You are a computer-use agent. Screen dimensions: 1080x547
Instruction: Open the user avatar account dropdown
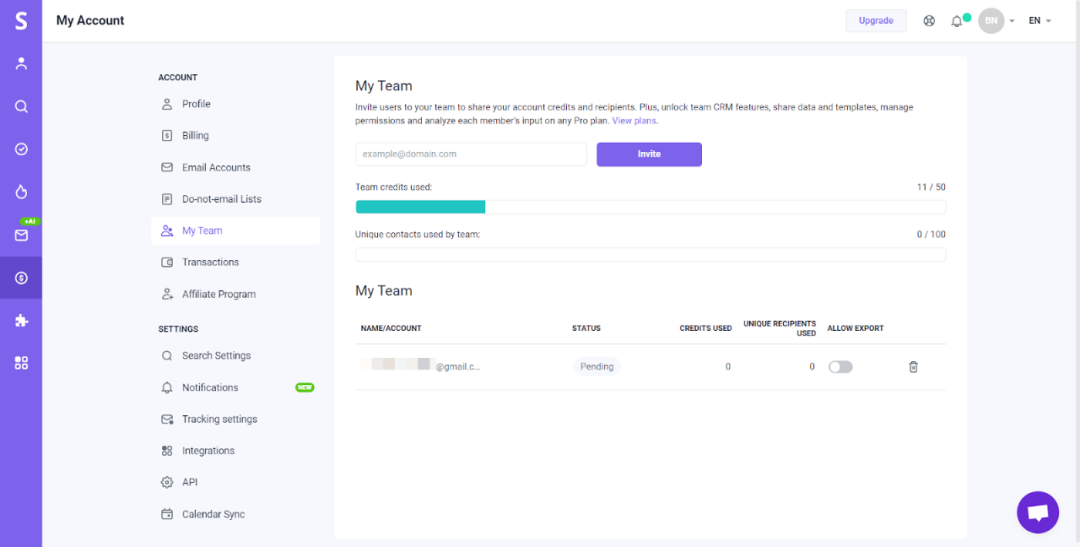[x=996, y=21]
